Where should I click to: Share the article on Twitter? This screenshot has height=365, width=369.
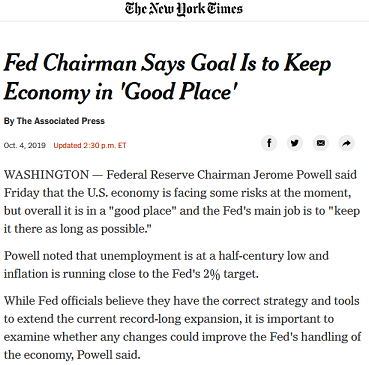pos(295,143)
